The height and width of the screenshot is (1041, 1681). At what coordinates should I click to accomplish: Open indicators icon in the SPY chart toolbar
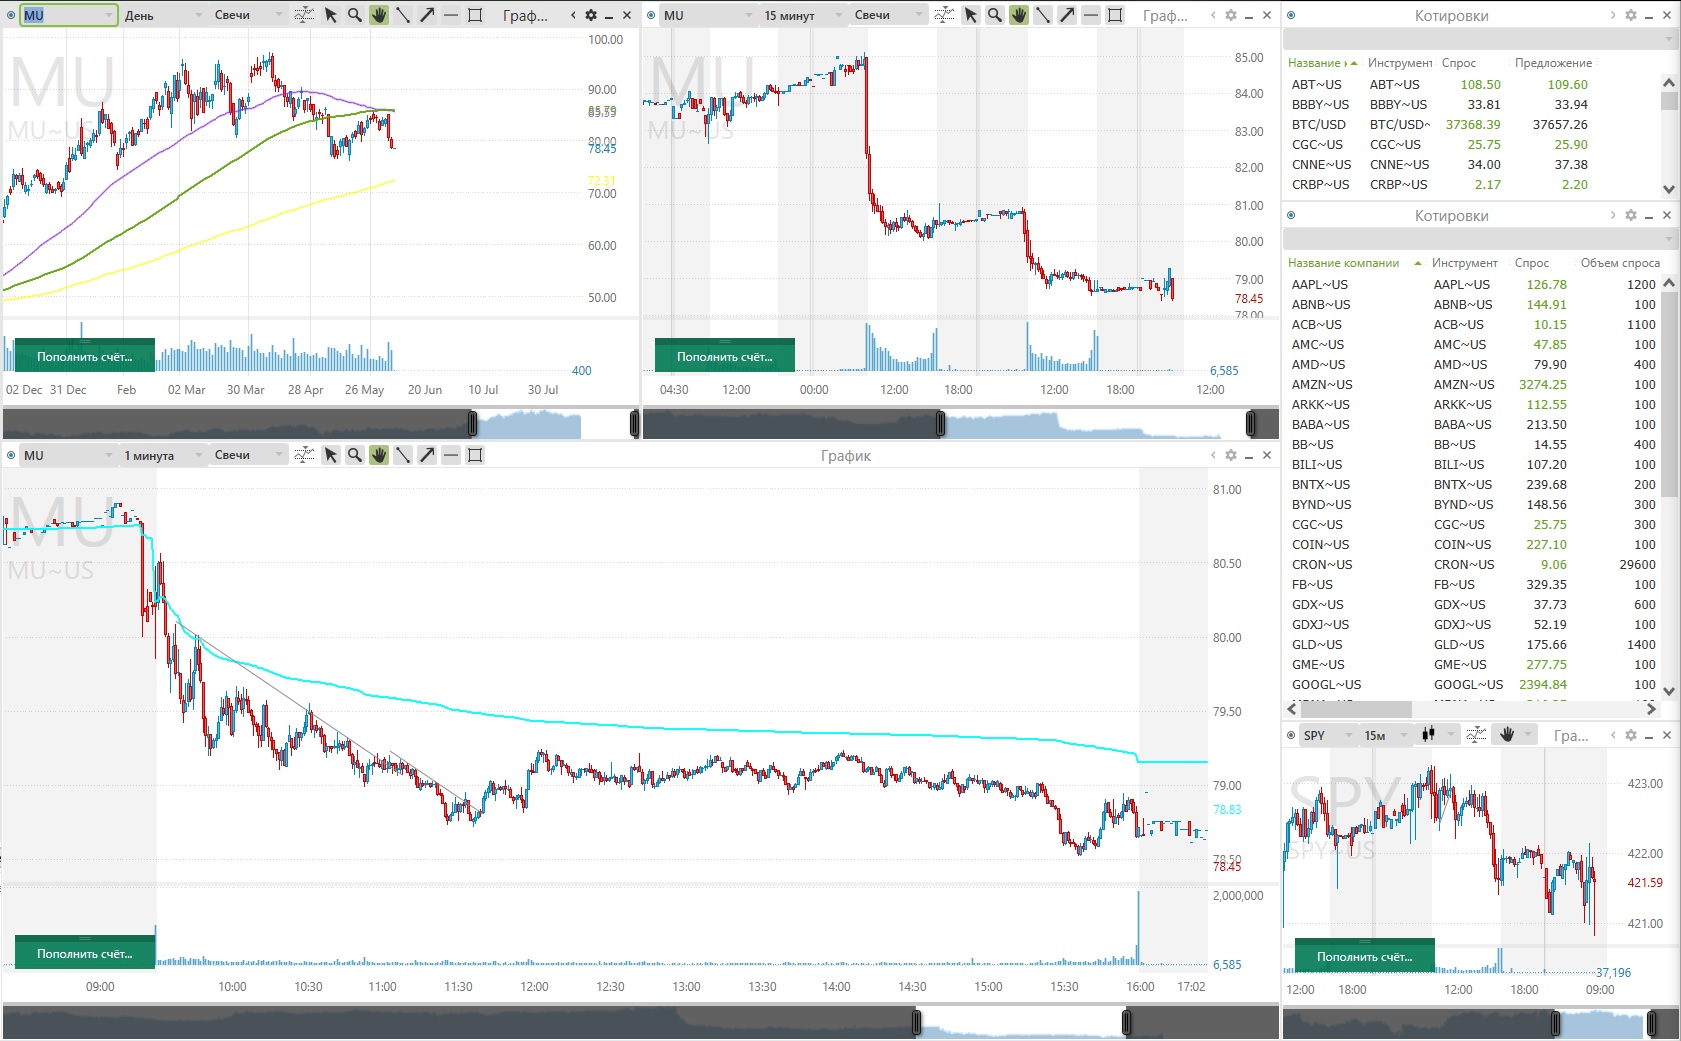point(1476,735)
